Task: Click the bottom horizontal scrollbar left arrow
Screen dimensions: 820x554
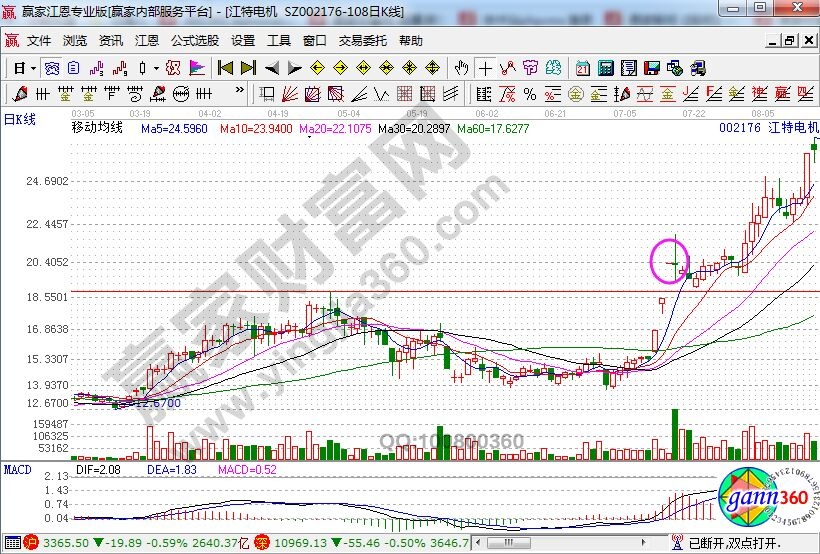Action: click(x=477, y=543)
